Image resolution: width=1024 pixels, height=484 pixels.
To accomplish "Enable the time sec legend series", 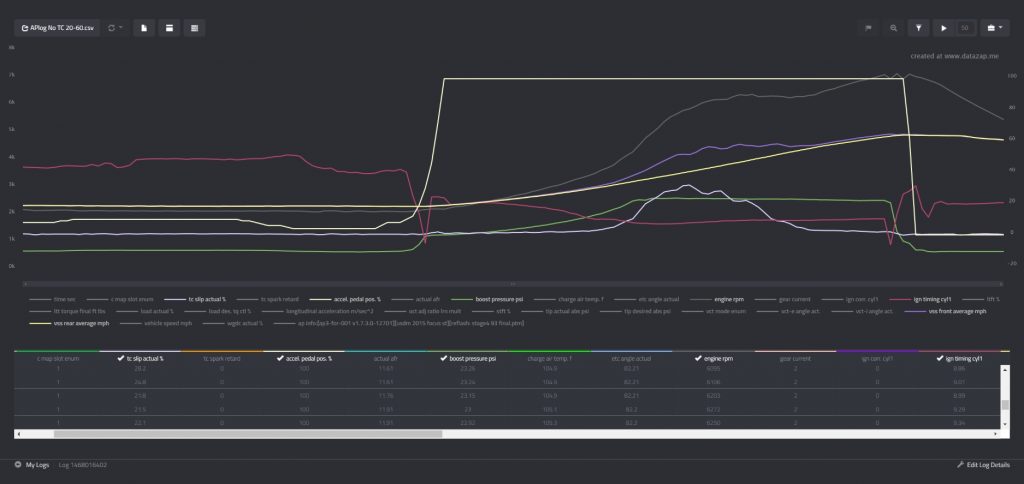I will tap(54, 299).
